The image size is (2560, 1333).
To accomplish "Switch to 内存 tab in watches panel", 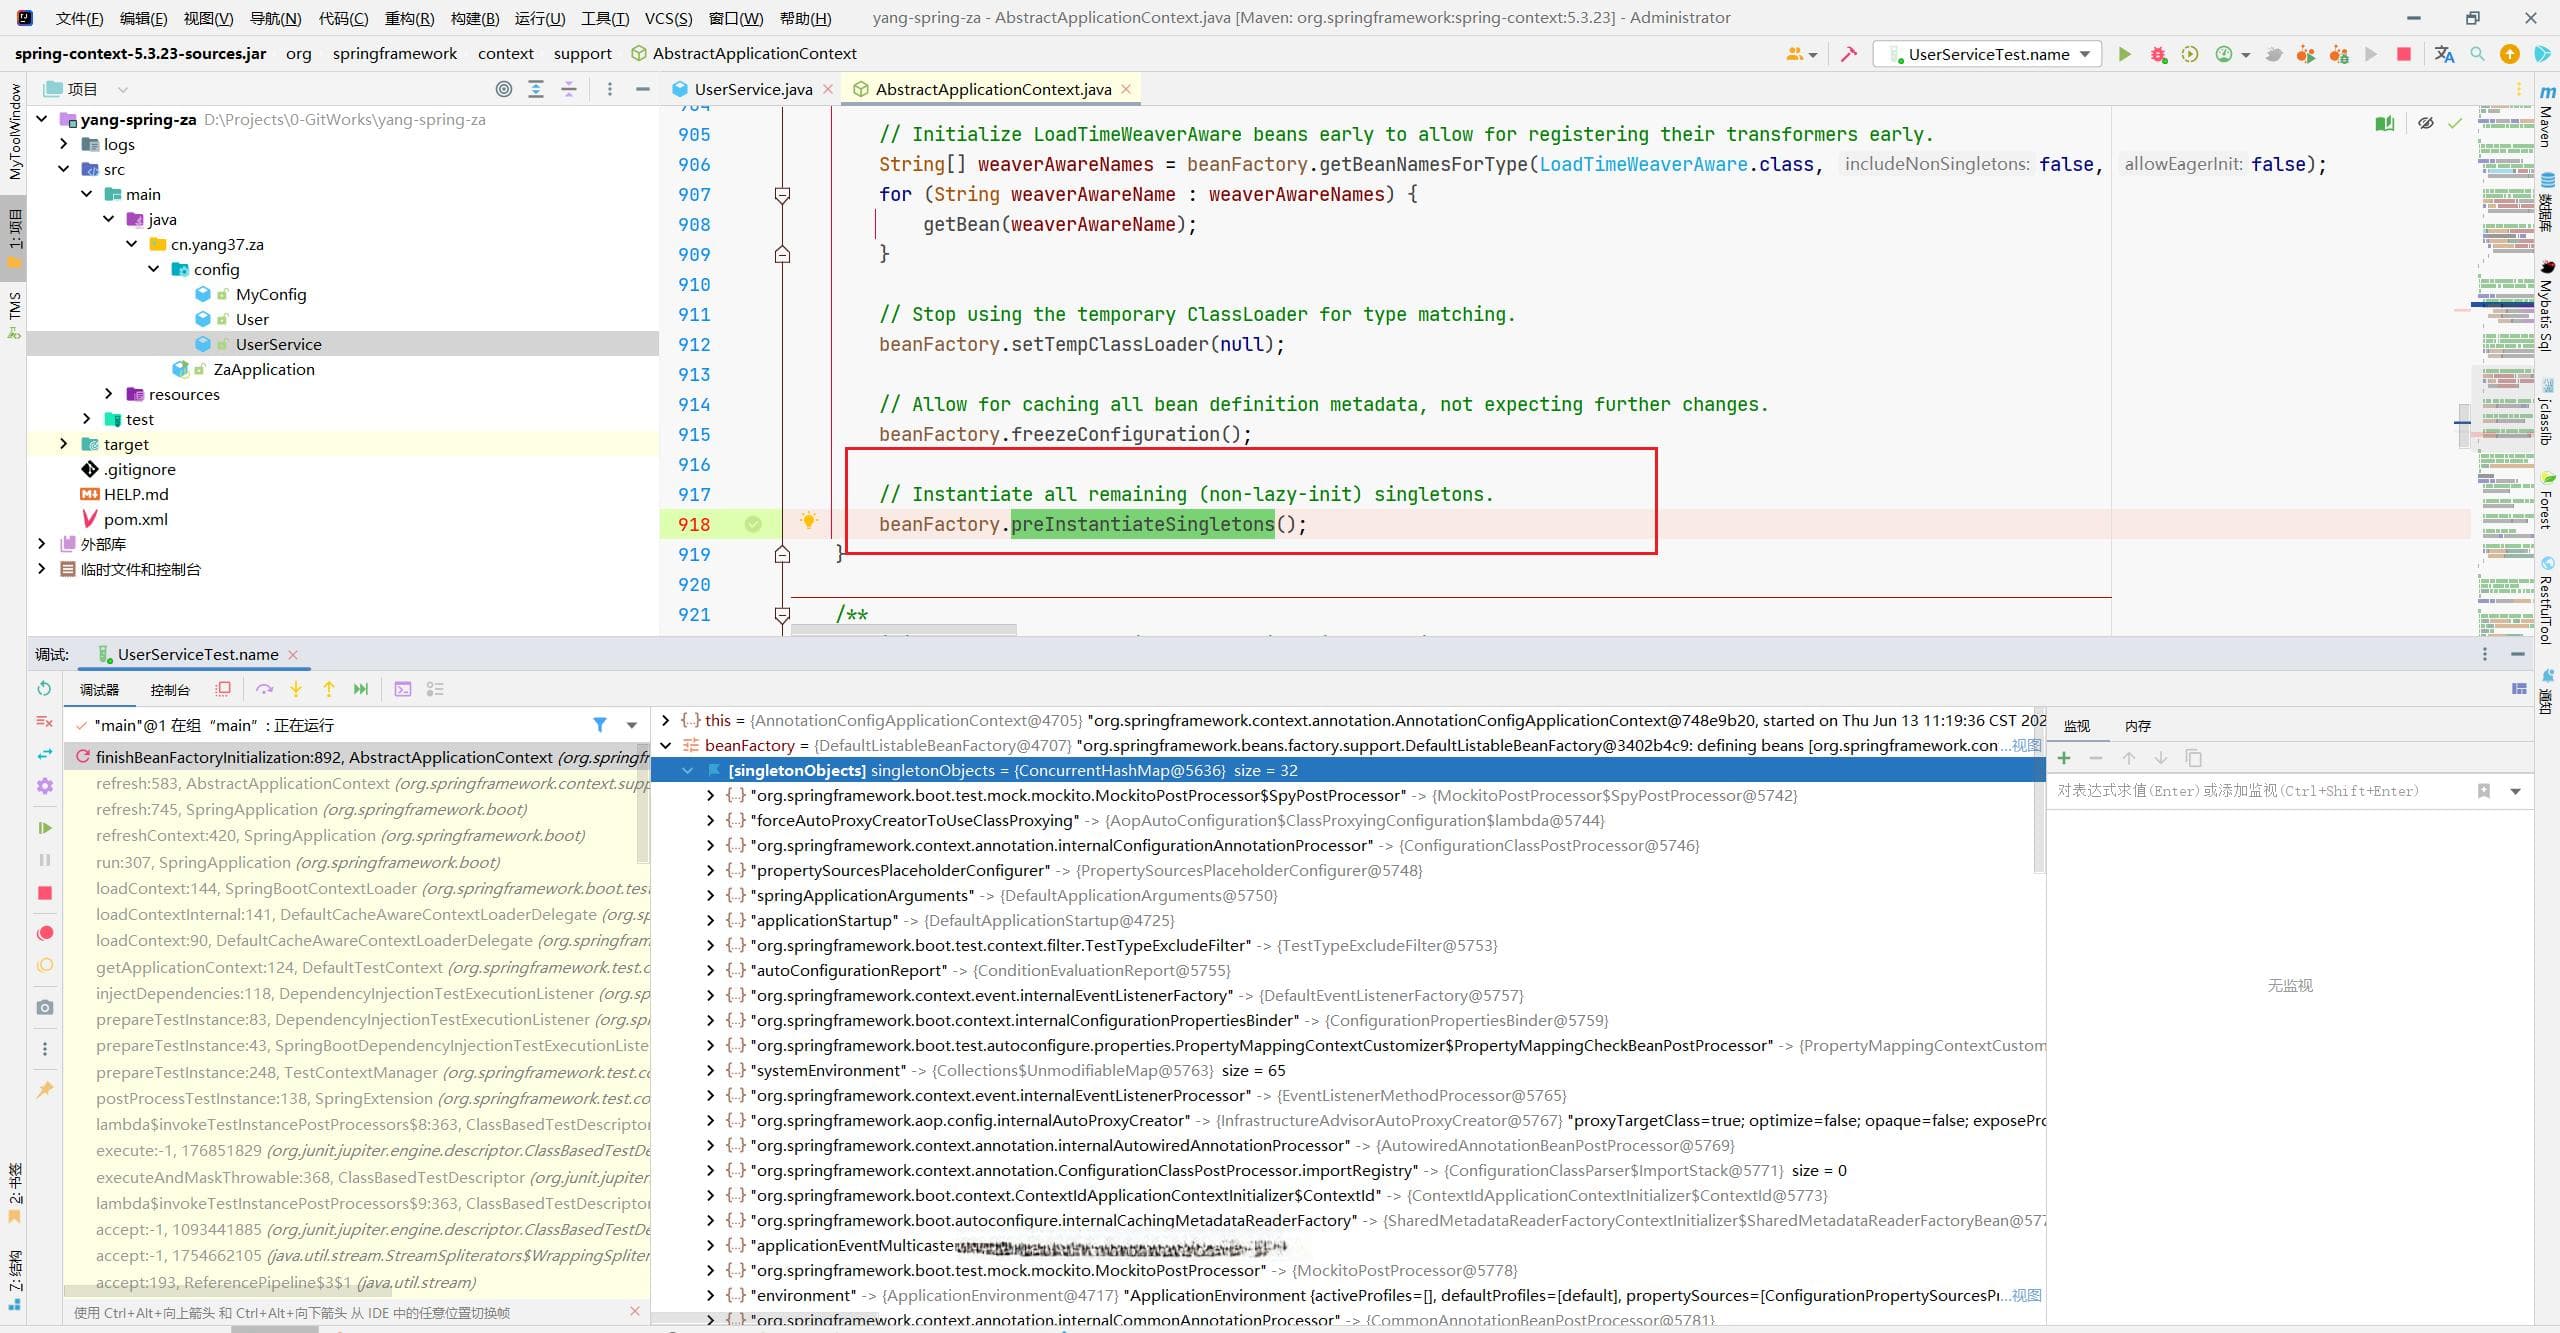I will point(2138,726).
